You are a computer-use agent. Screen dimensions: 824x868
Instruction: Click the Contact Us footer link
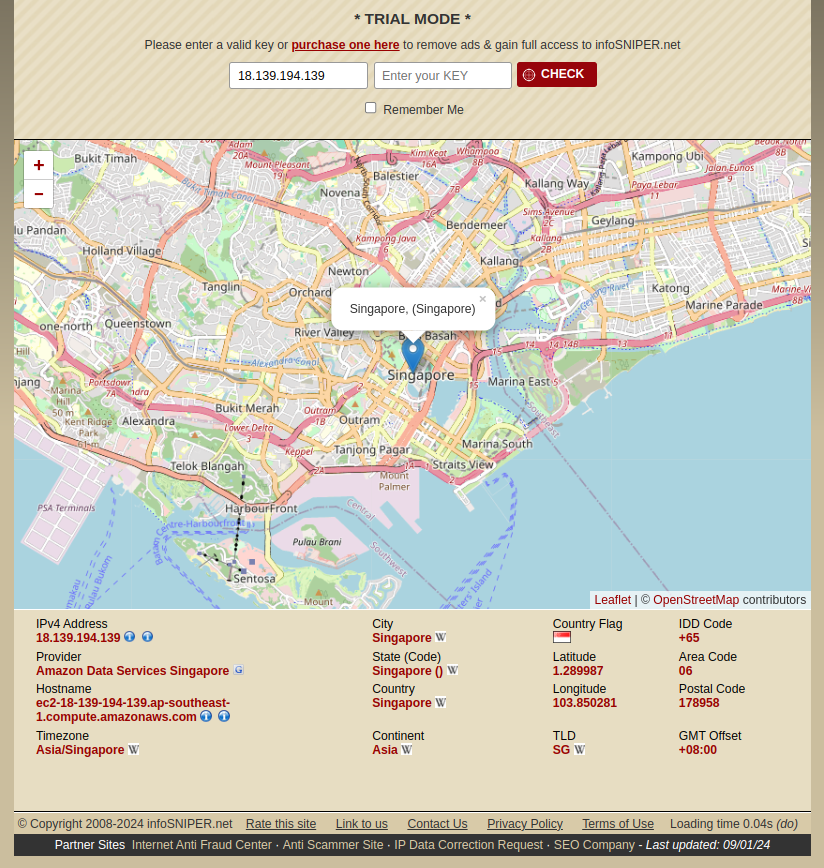tap(437, 824)
